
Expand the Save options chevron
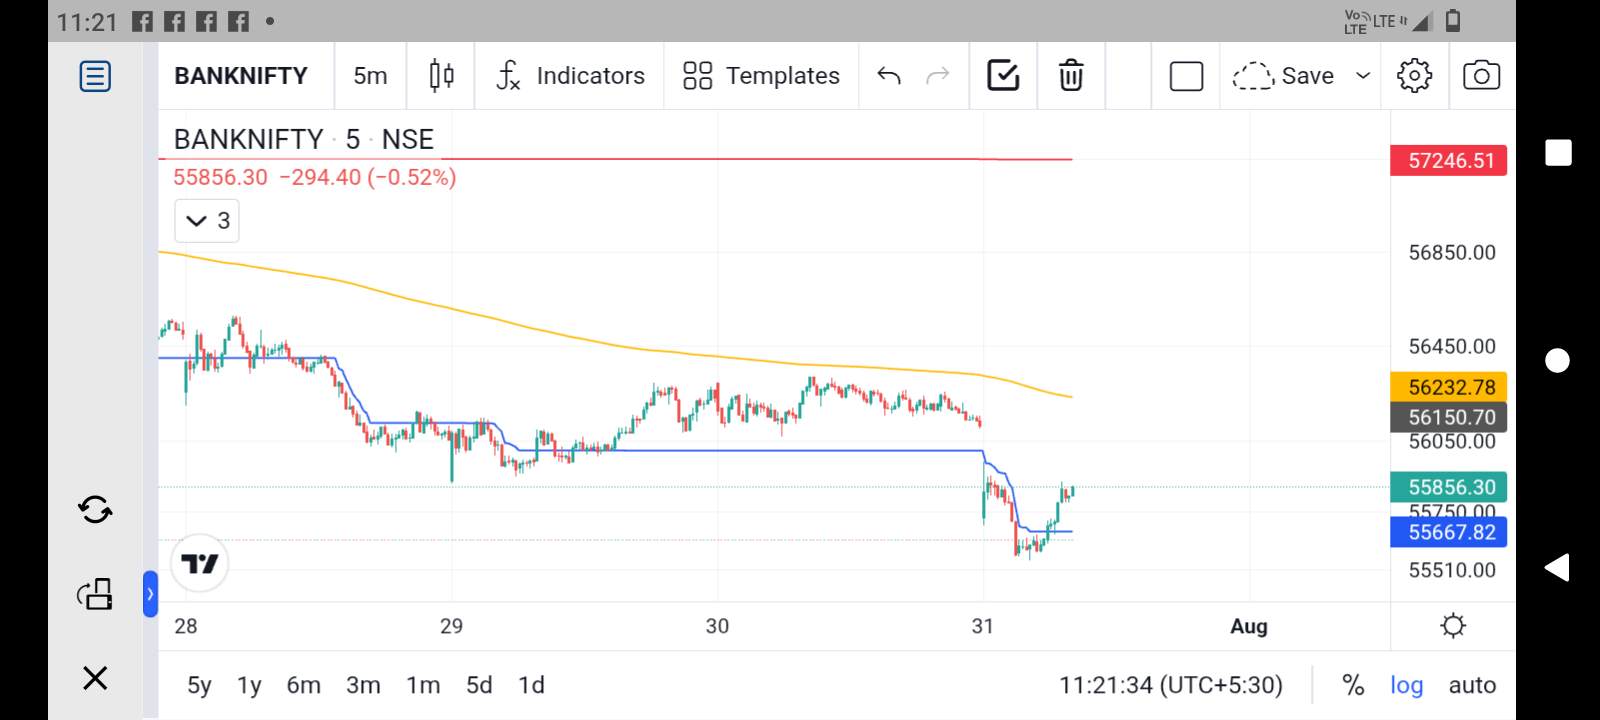pos(1362,76)
